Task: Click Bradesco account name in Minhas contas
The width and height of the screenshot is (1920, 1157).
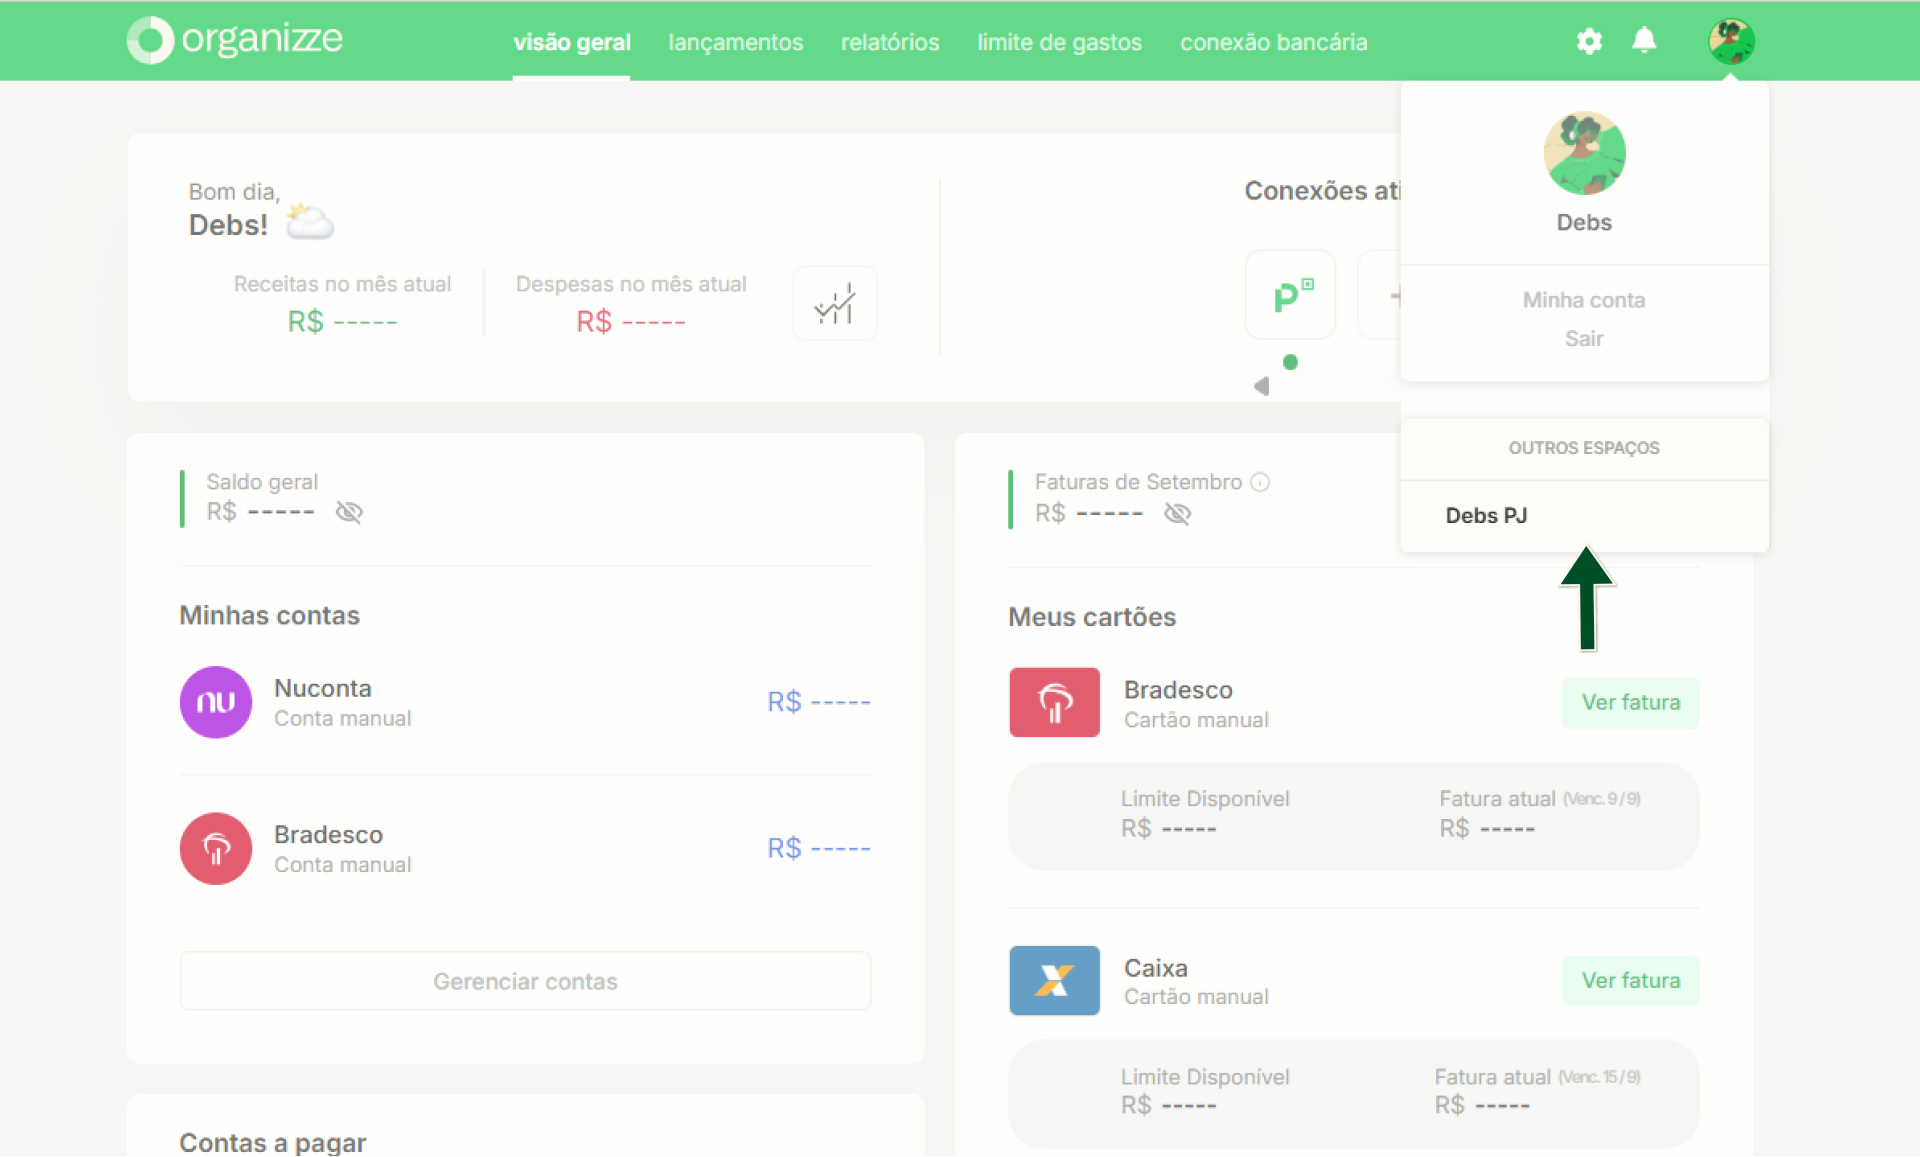Action: pos(328,834)
